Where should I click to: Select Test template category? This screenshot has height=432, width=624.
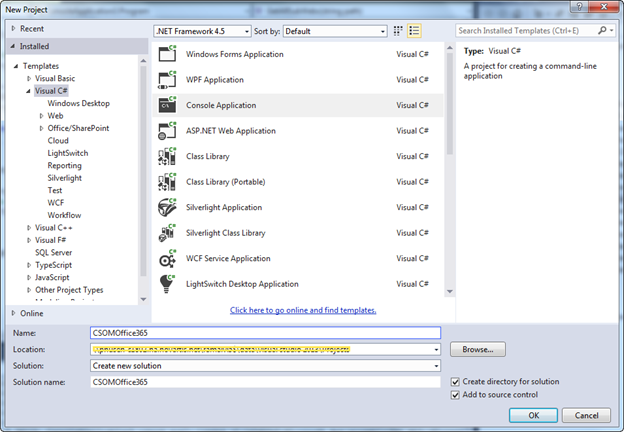(55, 190)
